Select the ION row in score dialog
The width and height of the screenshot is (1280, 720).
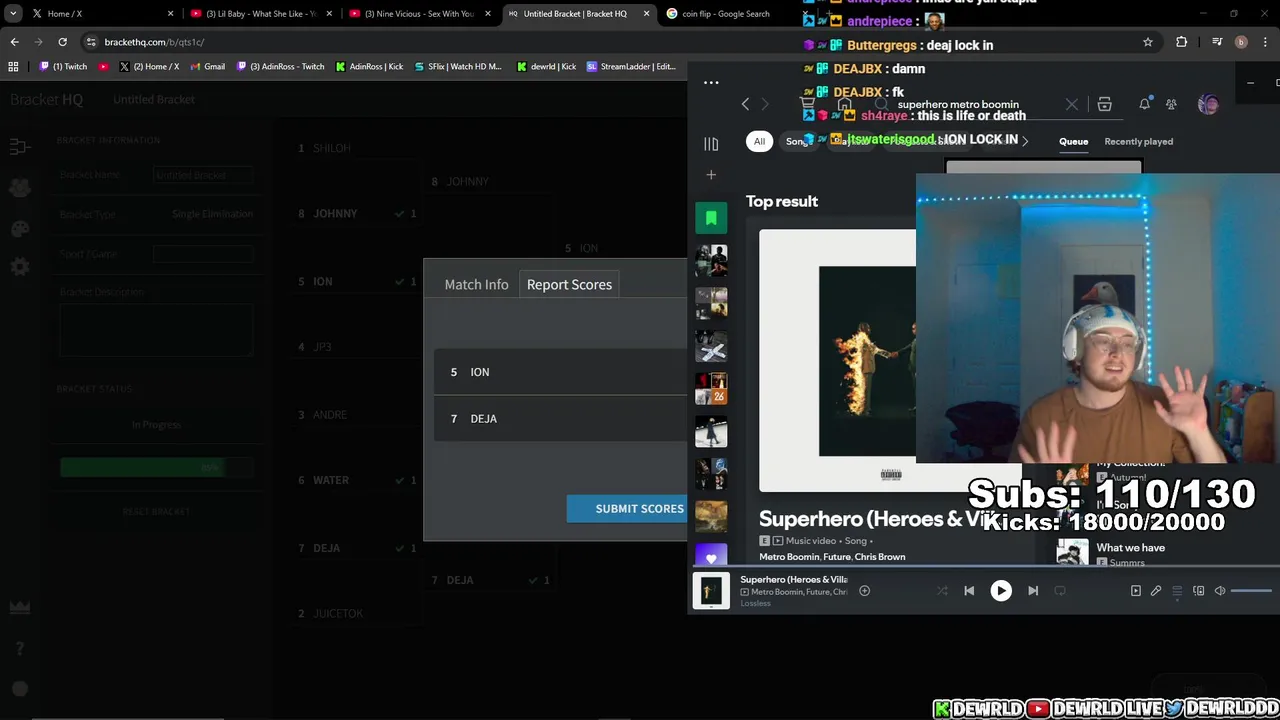click(x=561, y=372)
